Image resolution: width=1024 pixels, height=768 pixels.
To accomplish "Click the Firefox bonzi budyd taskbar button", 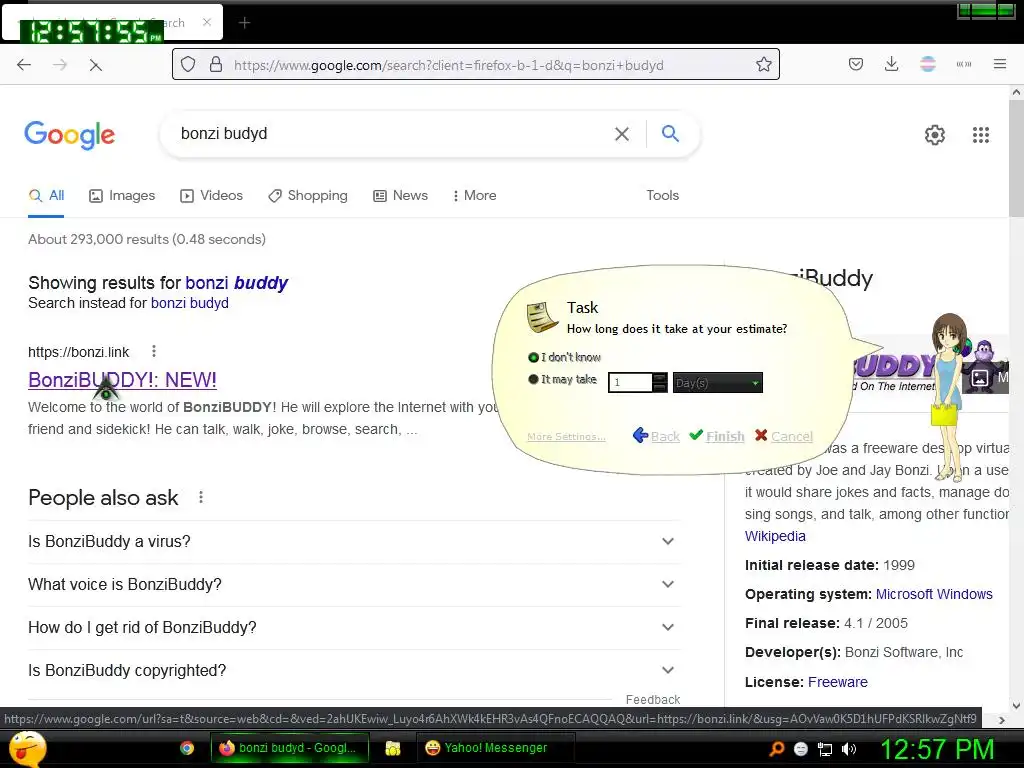I will pyautogui.click(x=290, y=748).
